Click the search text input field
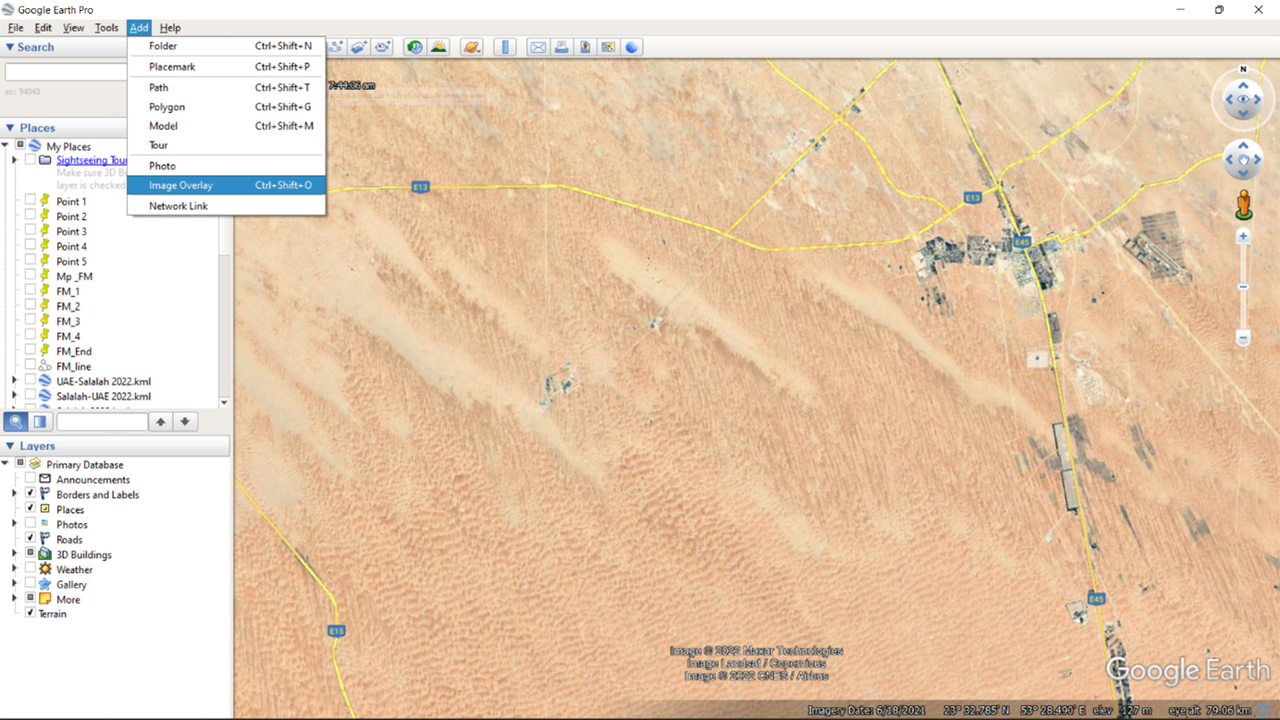This screenshot has height=720, width=1280. coord(66,72)
